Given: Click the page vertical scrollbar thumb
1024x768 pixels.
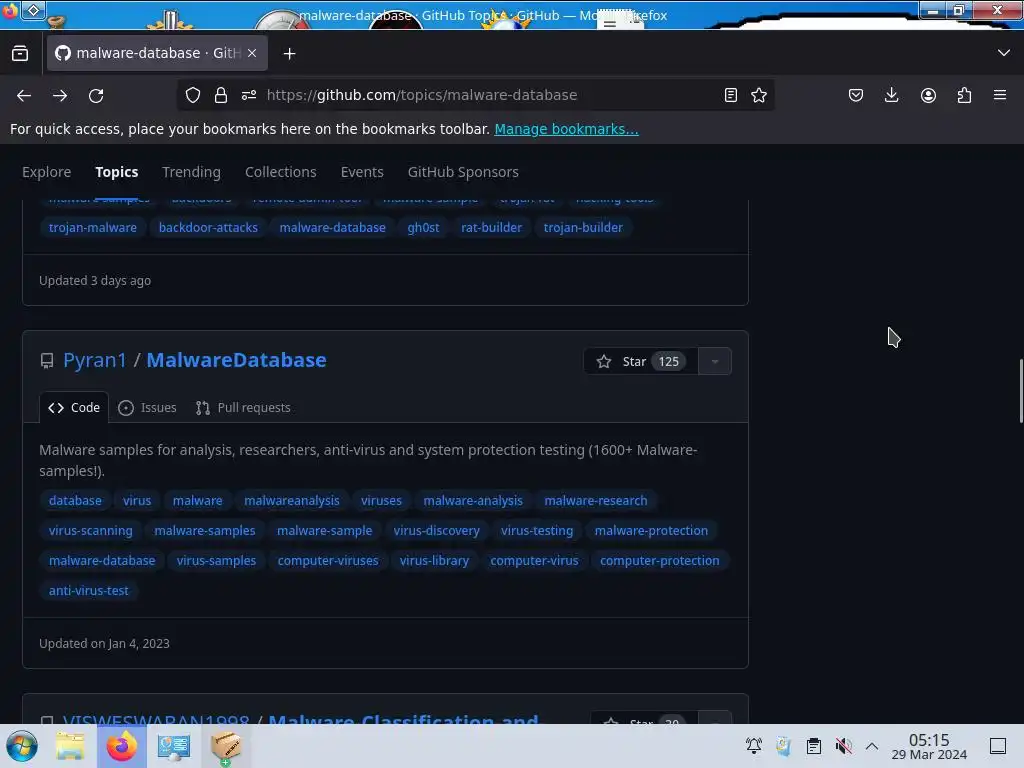Looking at the screenshot, I should coord(1020,391).
